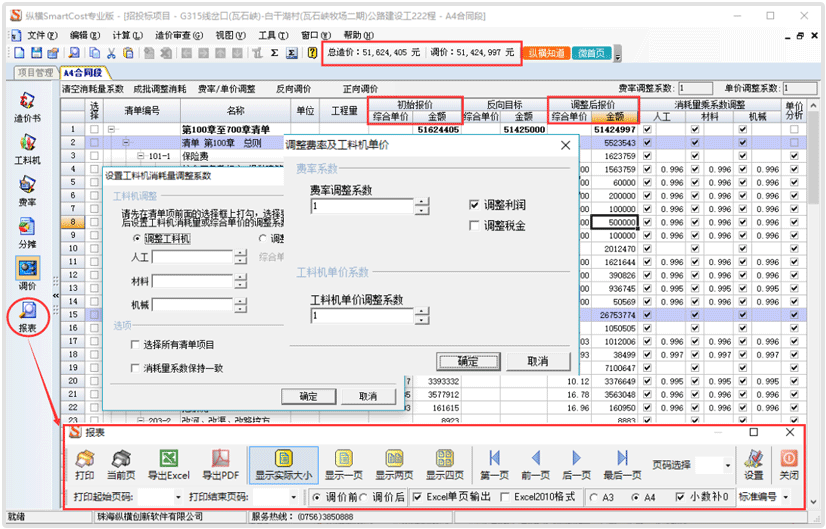Check 选择所有清单项目 option
This screenshot has width=826, height=529.
click(x=135, y=345)
